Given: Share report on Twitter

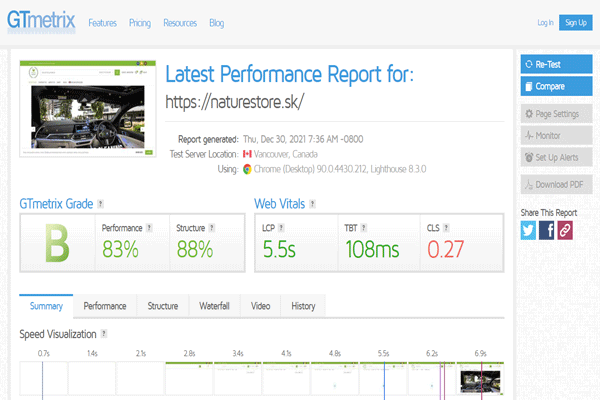Looking at the screenshot, I should click(529, 230).
